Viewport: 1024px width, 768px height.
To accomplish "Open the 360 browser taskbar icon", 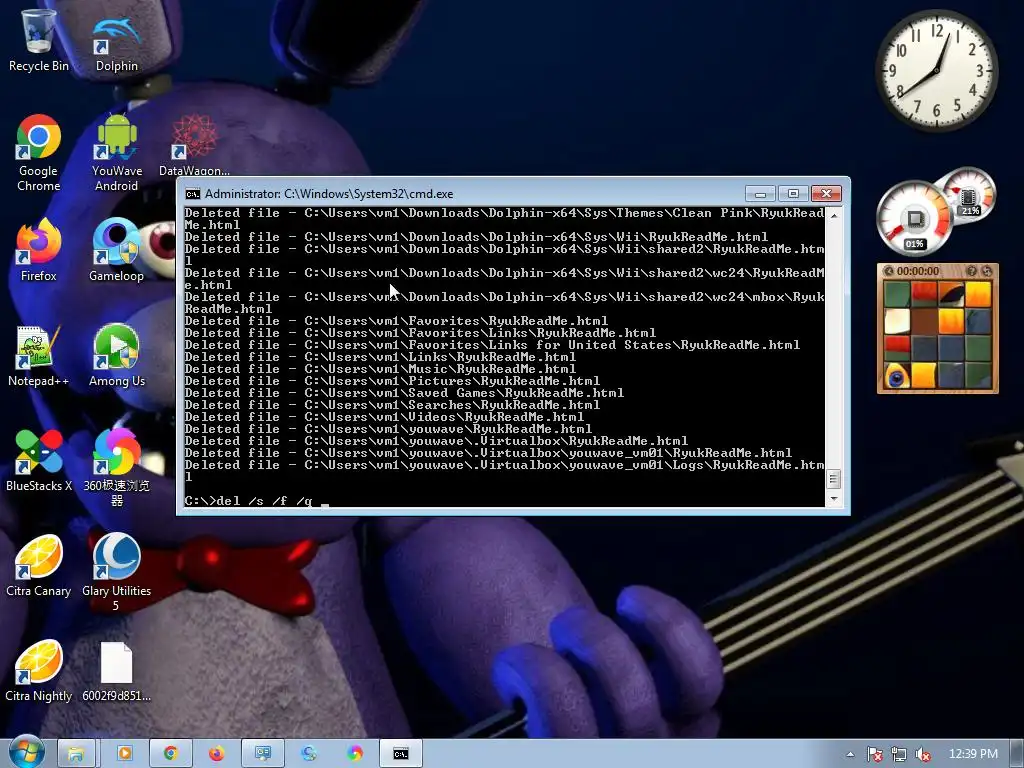I will [x=355, y=754].
